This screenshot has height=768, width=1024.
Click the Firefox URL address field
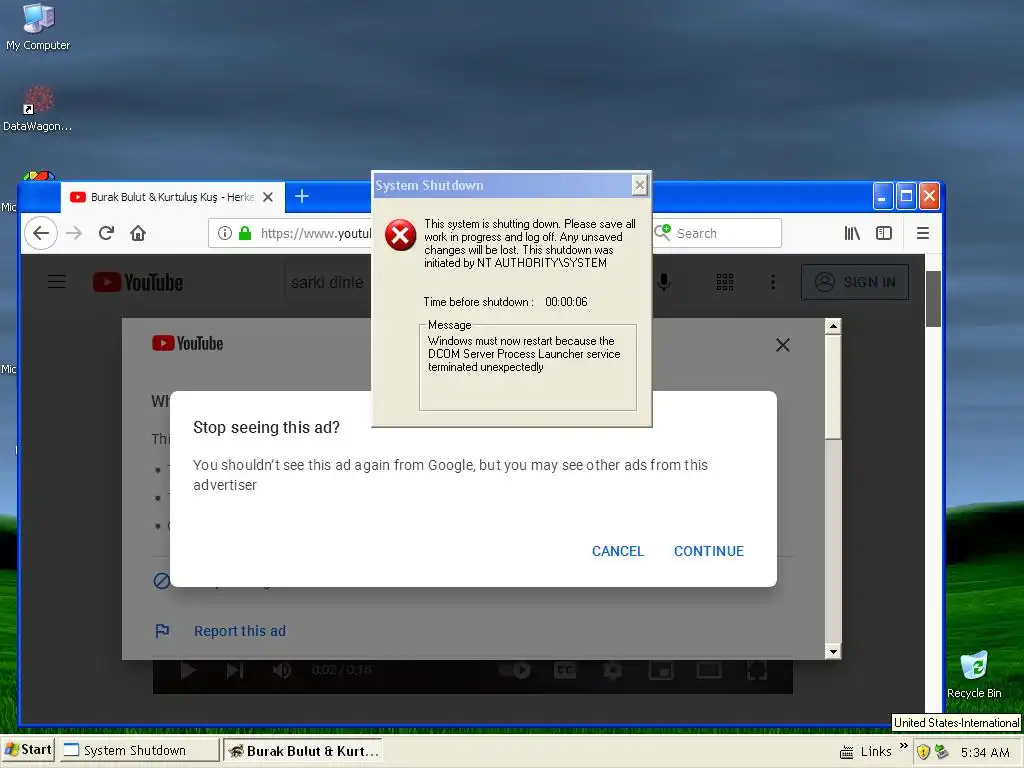coord(315,233)
